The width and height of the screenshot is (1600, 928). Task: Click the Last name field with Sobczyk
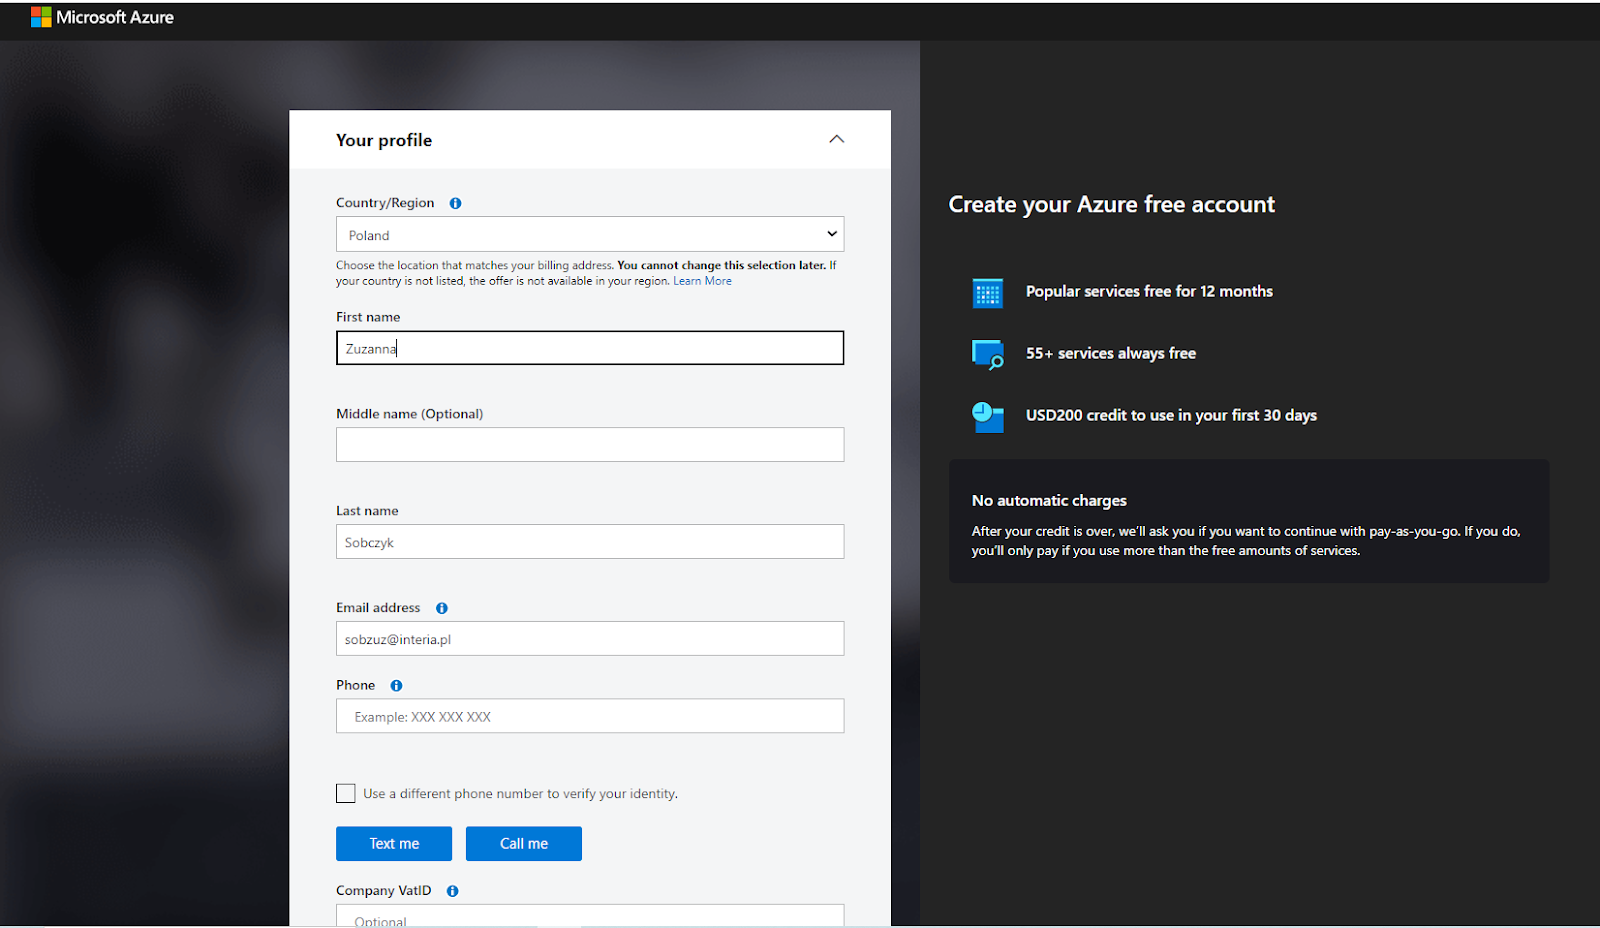point(589,542)
